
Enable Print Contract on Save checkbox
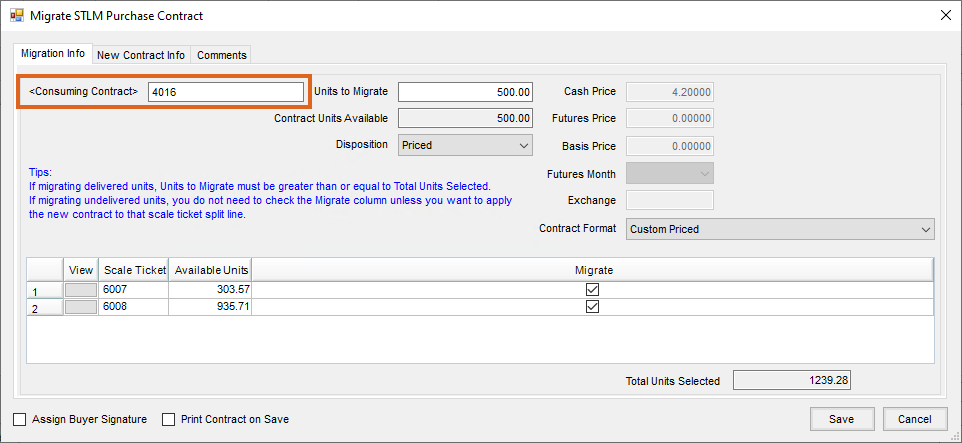point(169,420)
